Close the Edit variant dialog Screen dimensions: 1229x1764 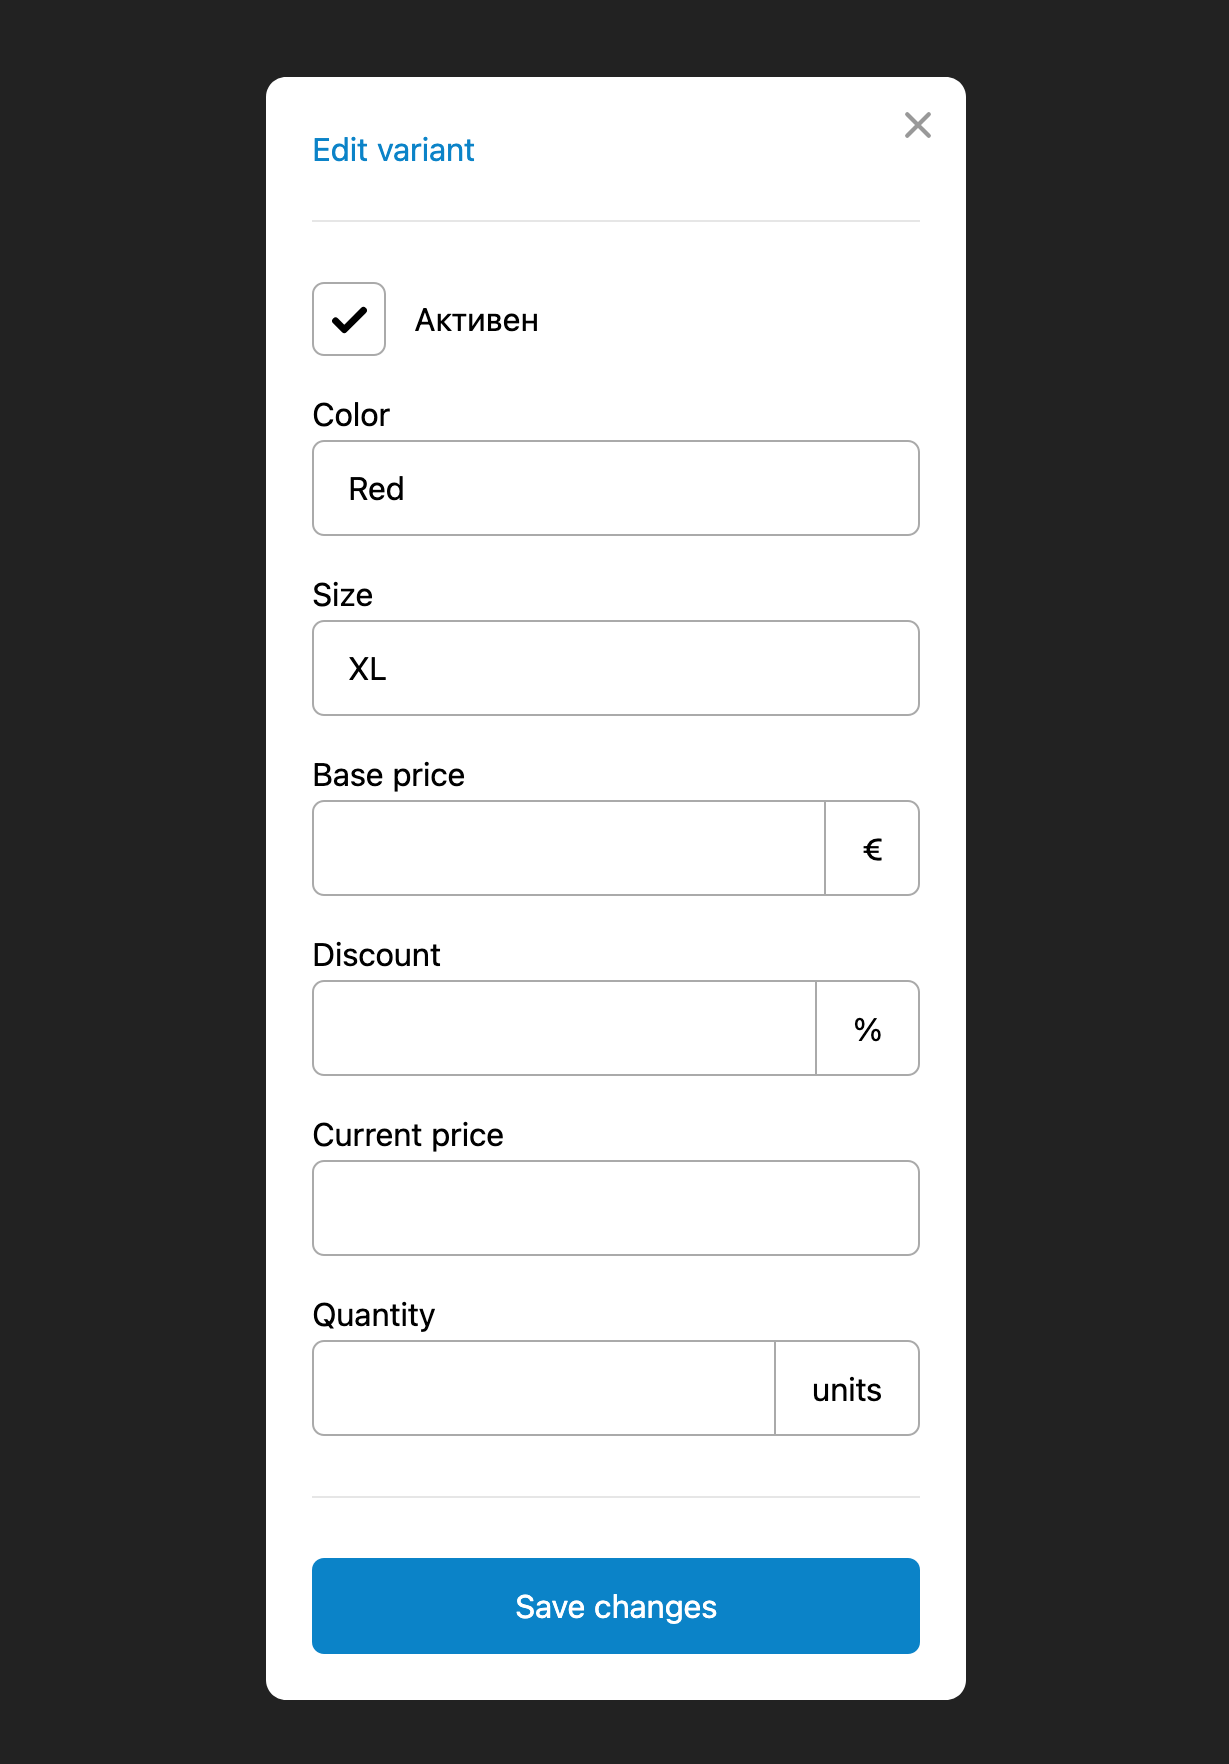(x=917, y=125)
